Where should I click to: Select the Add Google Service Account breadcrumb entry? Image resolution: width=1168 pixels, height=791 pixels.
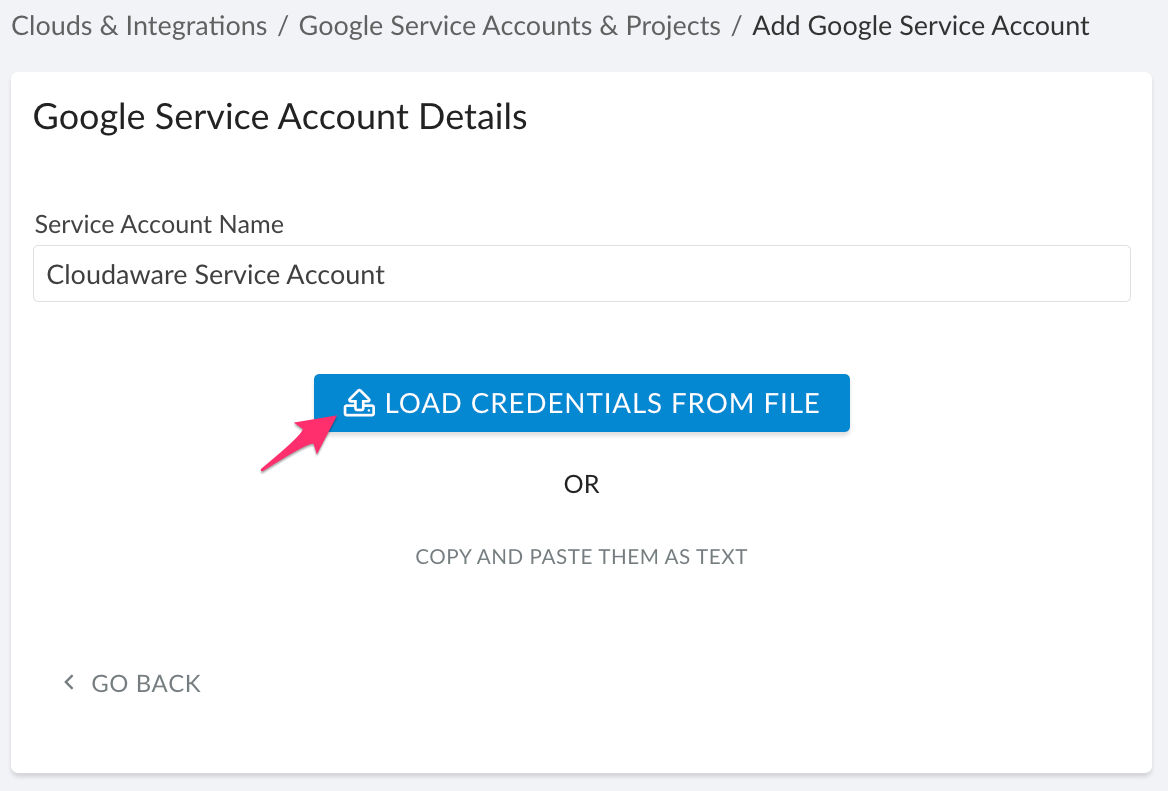coord(920,25)
